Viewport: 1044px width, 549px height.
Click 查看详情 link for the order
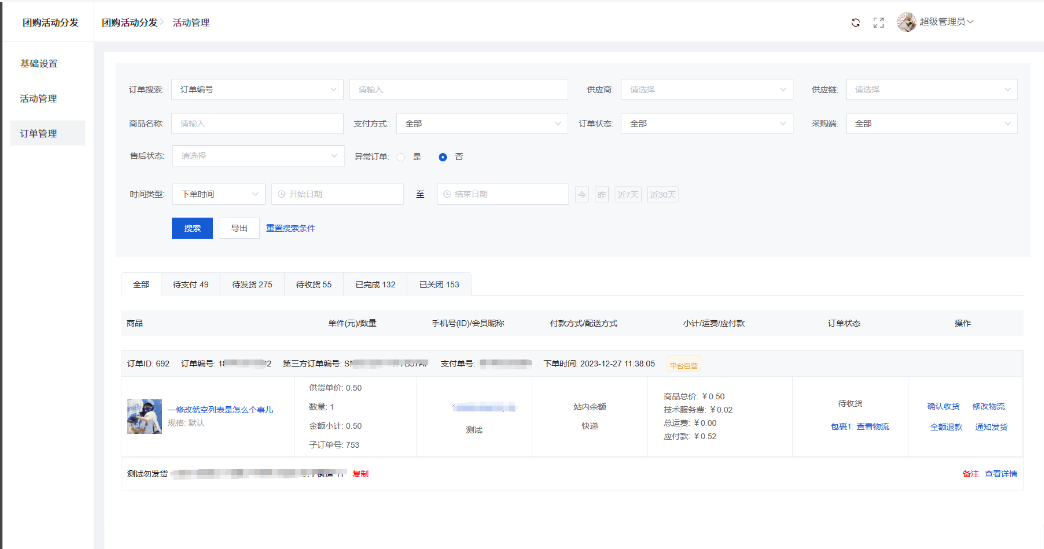[1001, 473]
